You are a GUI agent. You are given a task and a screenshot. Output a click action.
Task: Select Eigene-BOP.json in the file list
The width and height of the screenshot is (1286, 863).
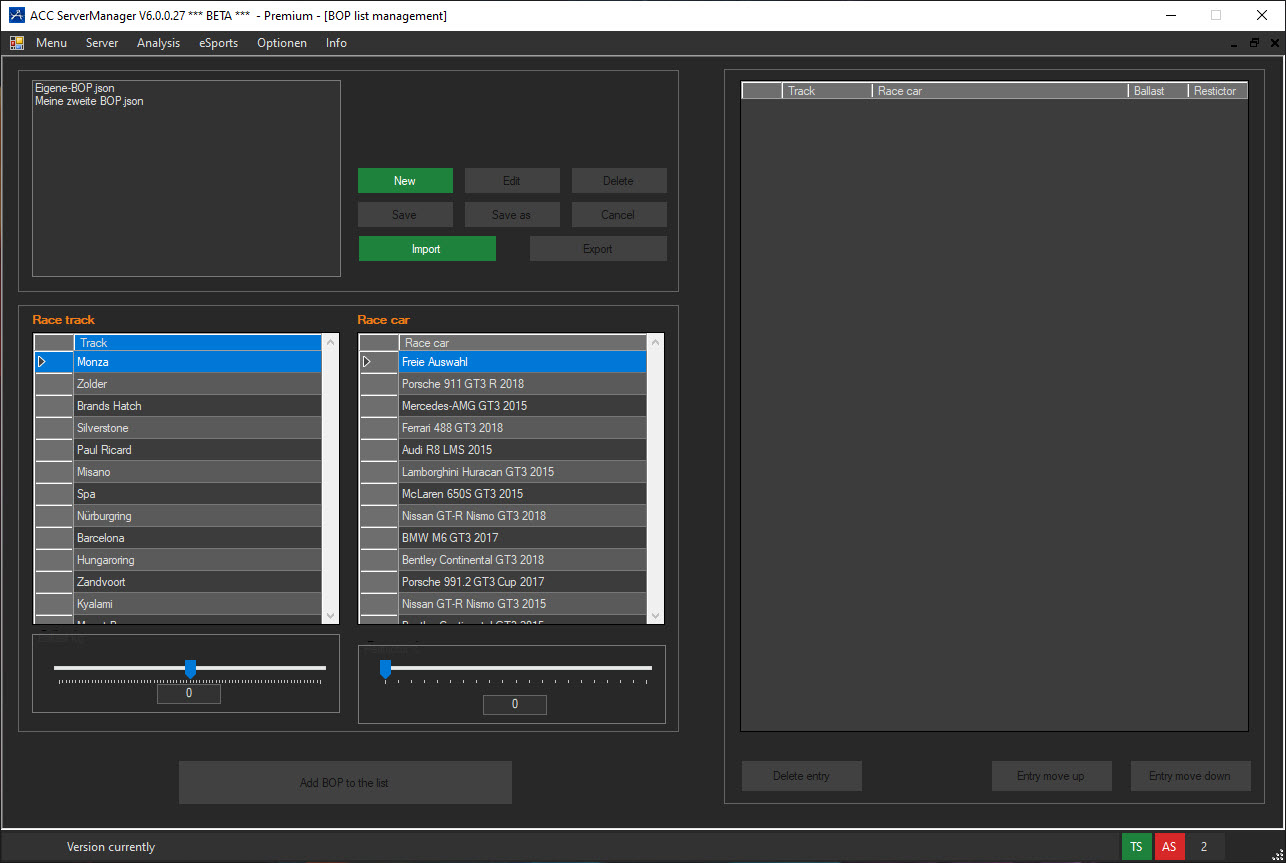[x=75, y=88]
